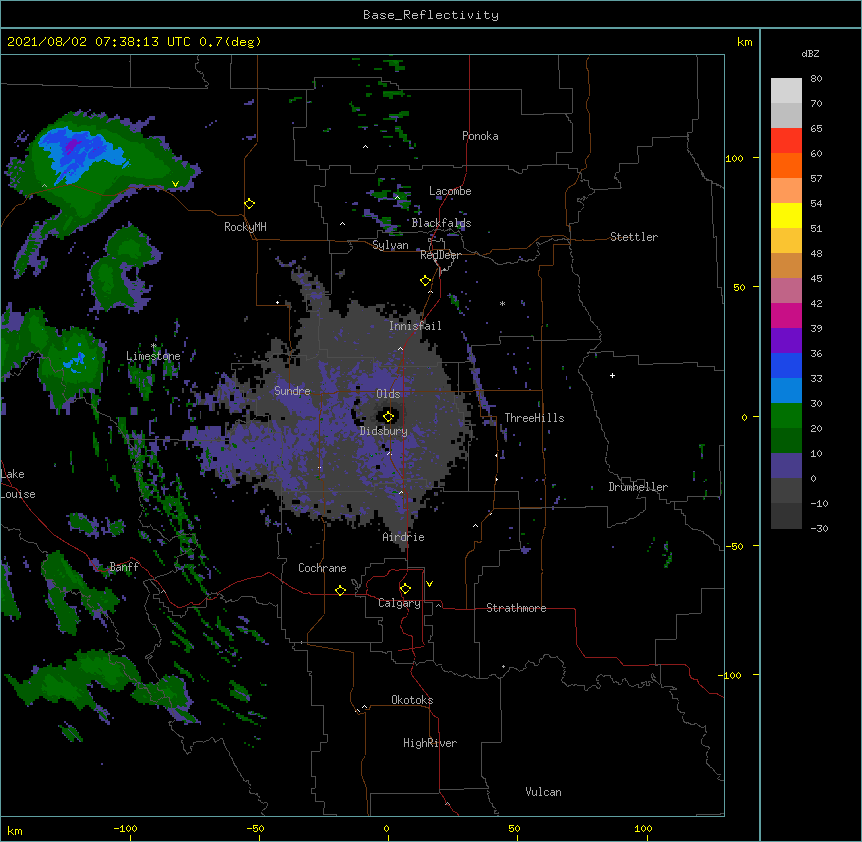Click the Lacombe city label

pos(450,191)
